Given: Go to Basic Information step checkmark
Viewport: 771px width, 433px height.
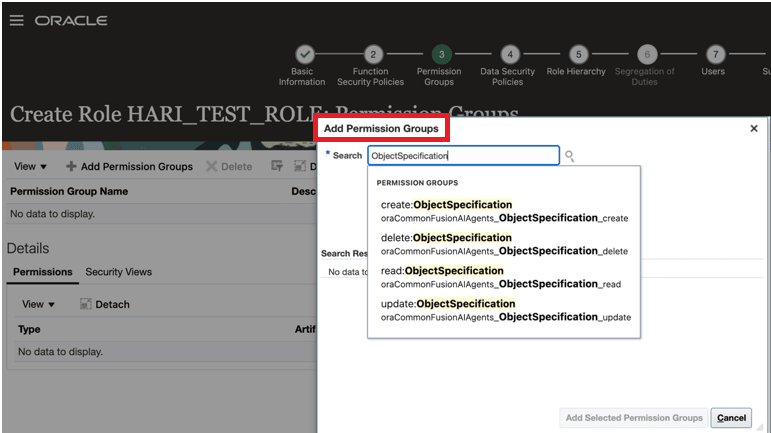Looking at the screenshot, I should point(305,54).
